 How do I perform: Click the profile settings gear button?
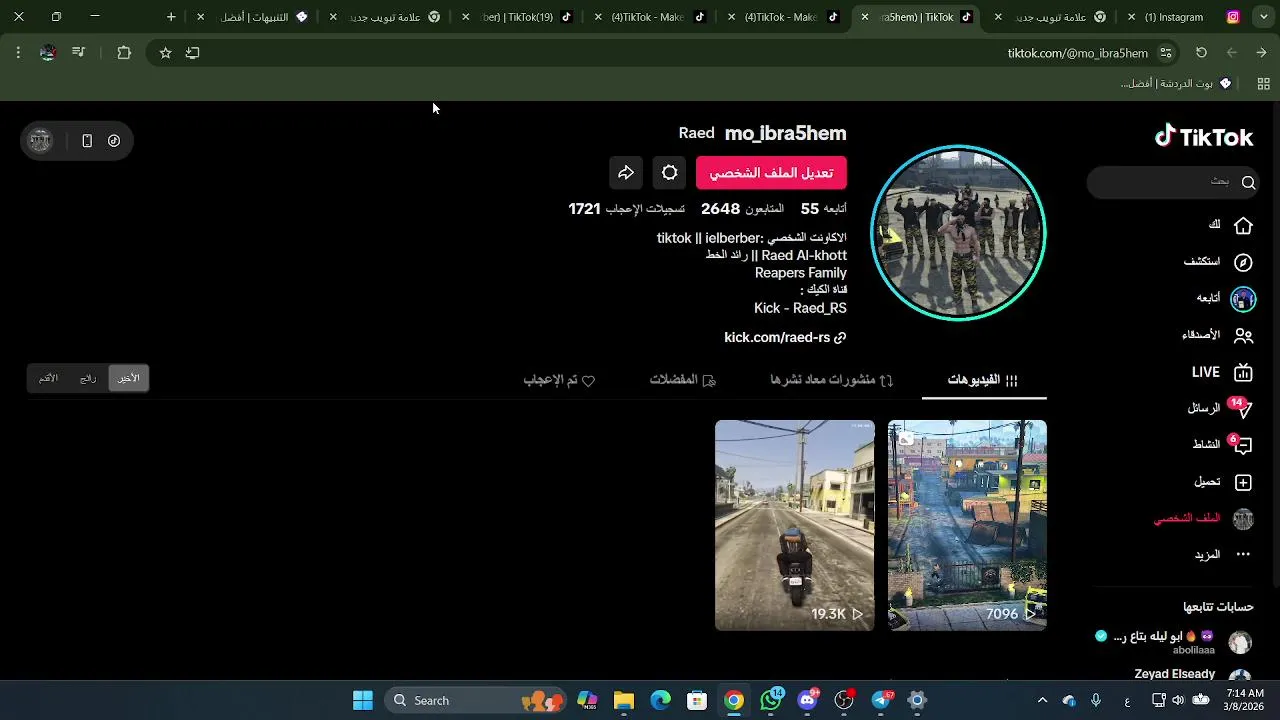(670, 173)
